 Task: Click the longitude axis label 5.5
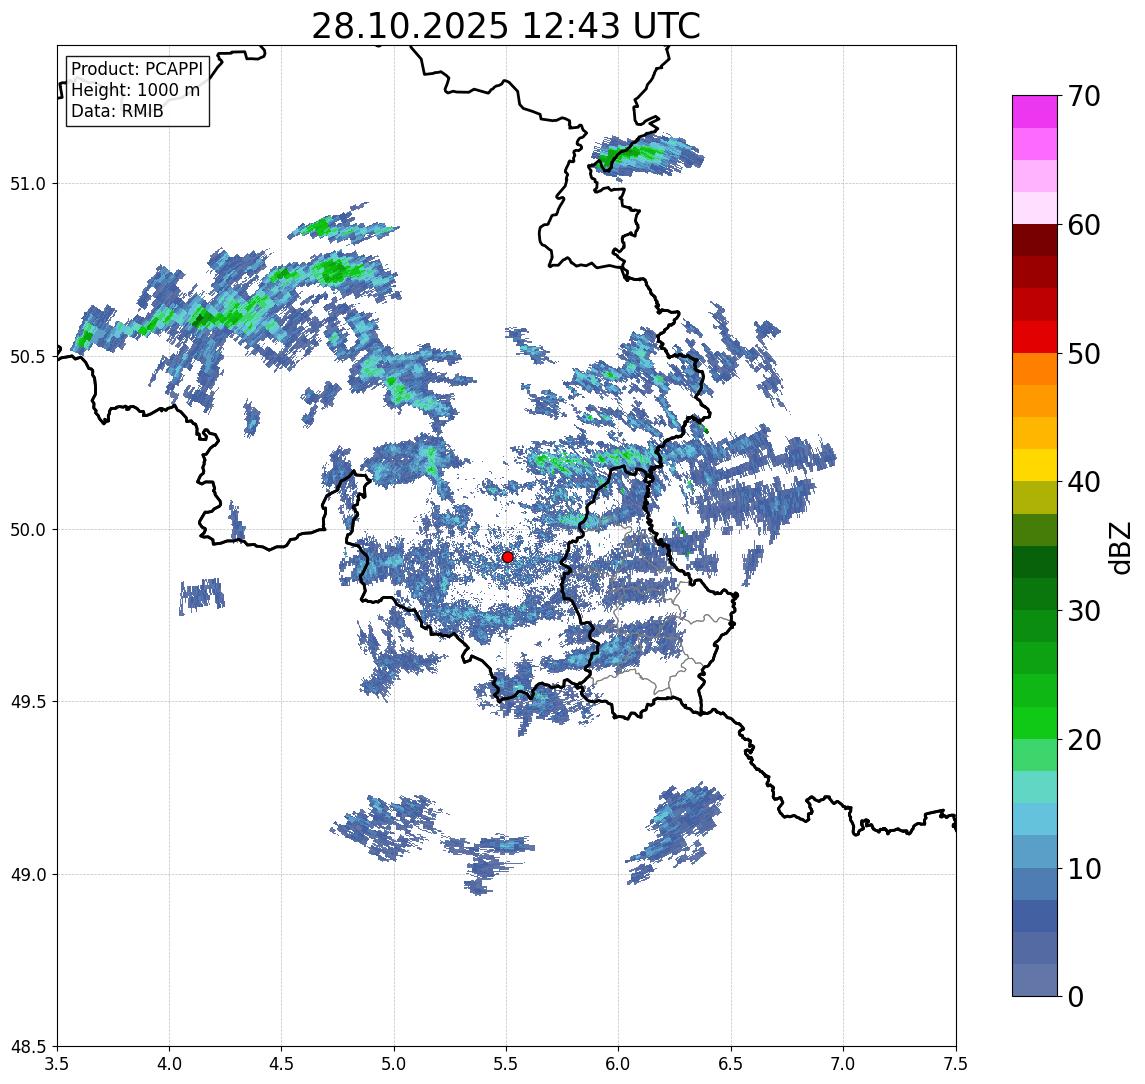coord(507,1064)
